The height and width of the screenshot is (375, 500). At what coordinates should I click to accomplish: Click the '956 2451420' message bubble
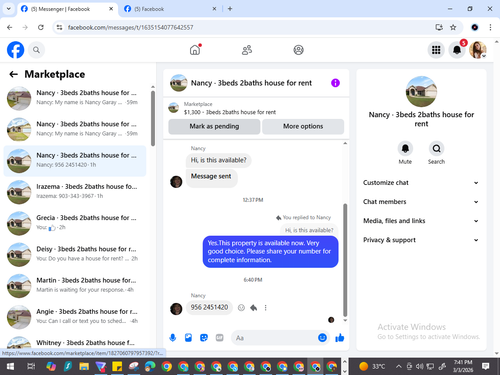[209, 307]
